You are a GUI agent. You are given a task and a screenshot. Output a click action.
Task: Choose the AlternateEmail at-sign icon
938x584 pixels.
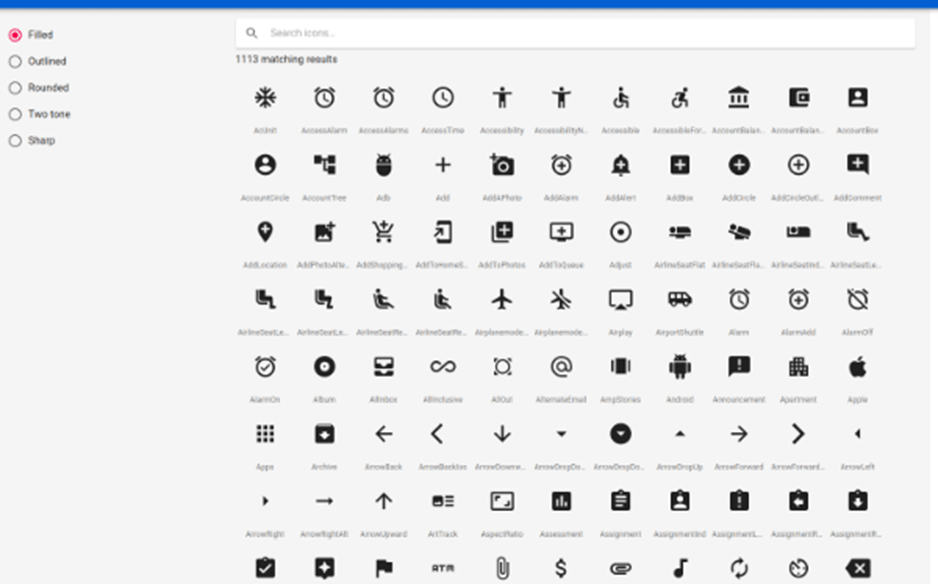point(561,366)
